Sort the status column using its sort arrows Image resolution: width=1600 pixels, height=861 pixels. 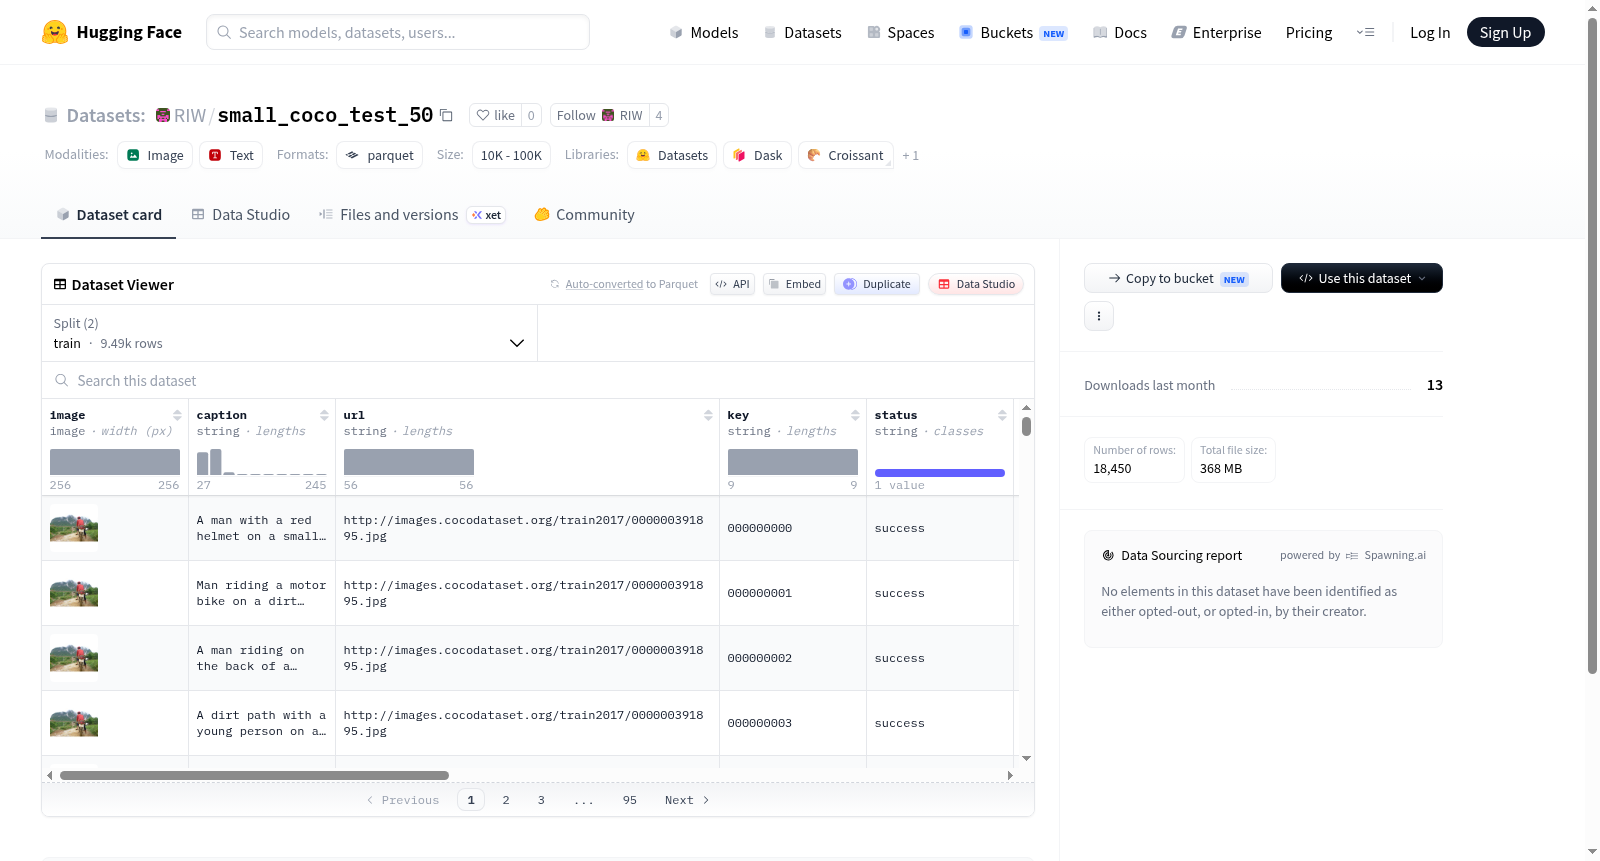click(x=1002, y=415)
